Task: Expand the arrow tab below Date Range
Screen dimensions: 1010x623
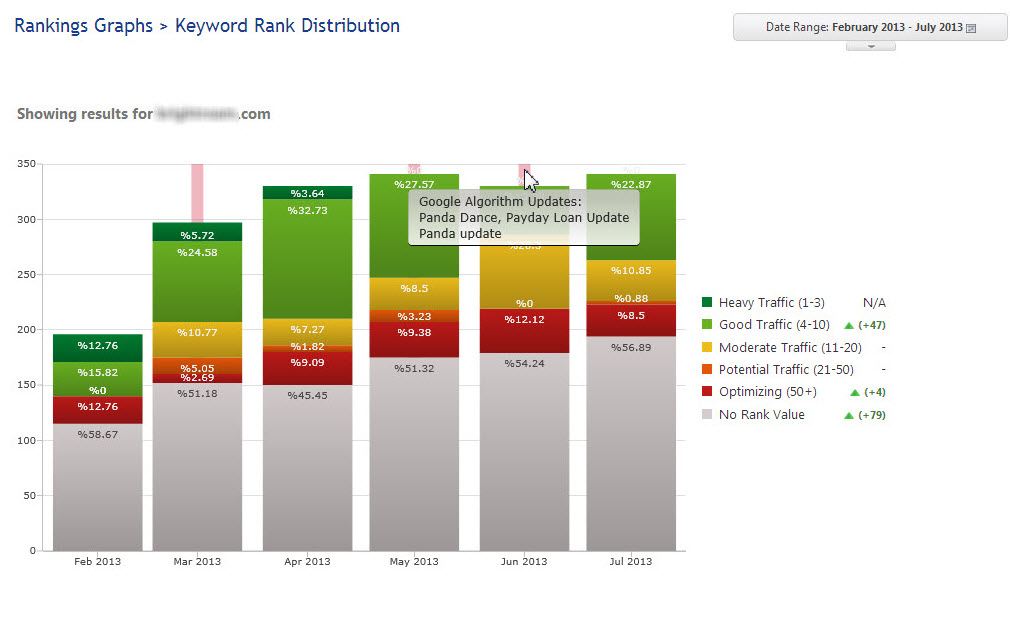Action: click(x=870, y=46)
